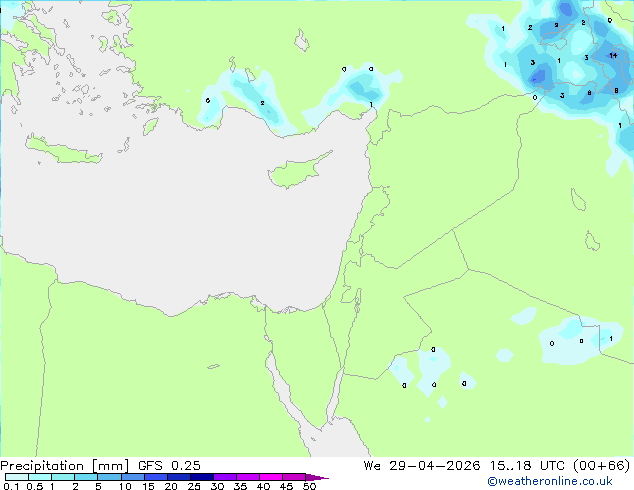Image resolution: width=634 pixels, height=490 pixels.
Task: Select the 2–5 mm legend color swatch
Action: pos(86,477)
